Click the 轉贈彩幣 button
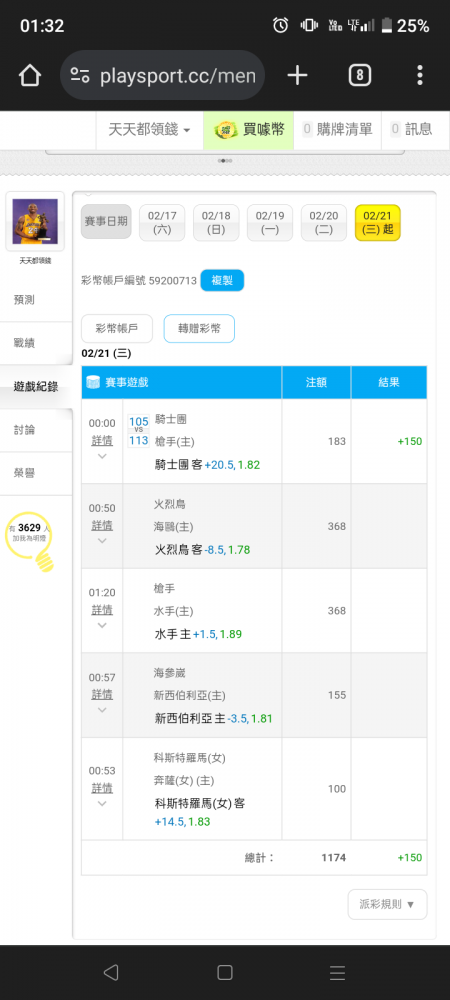450x1000 pixels. coord(199,329)
